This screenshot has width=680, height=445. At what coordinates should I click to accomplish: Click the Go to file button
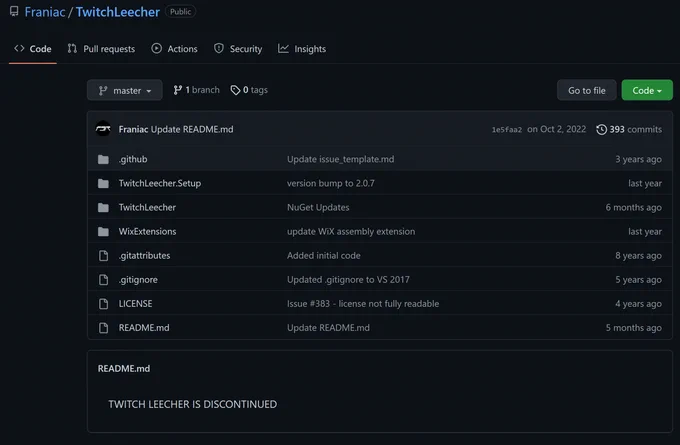587,90
